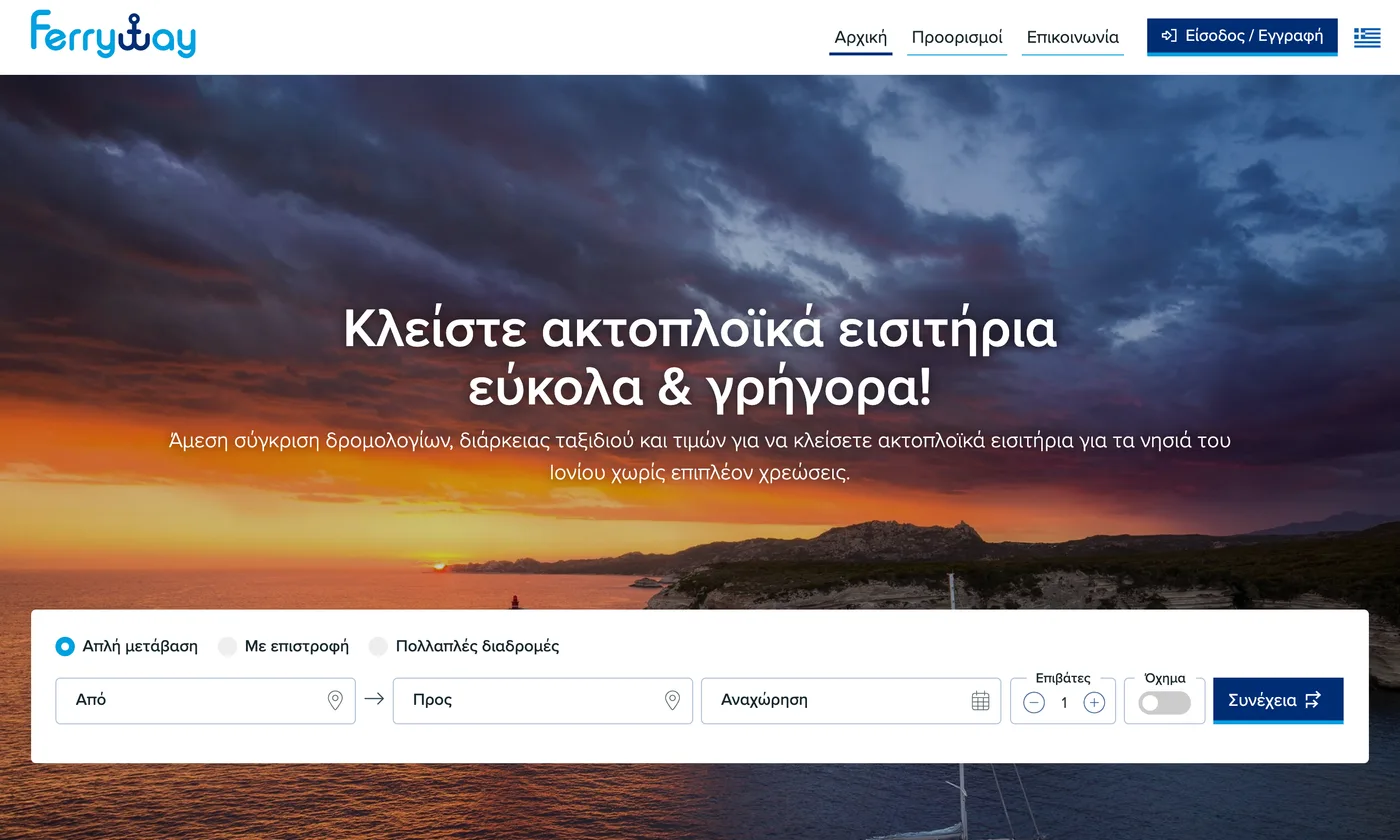This screenshot has height=840, width=1400.
Task: Open the Αναχώρηση date field
Action: pos(851,701)
